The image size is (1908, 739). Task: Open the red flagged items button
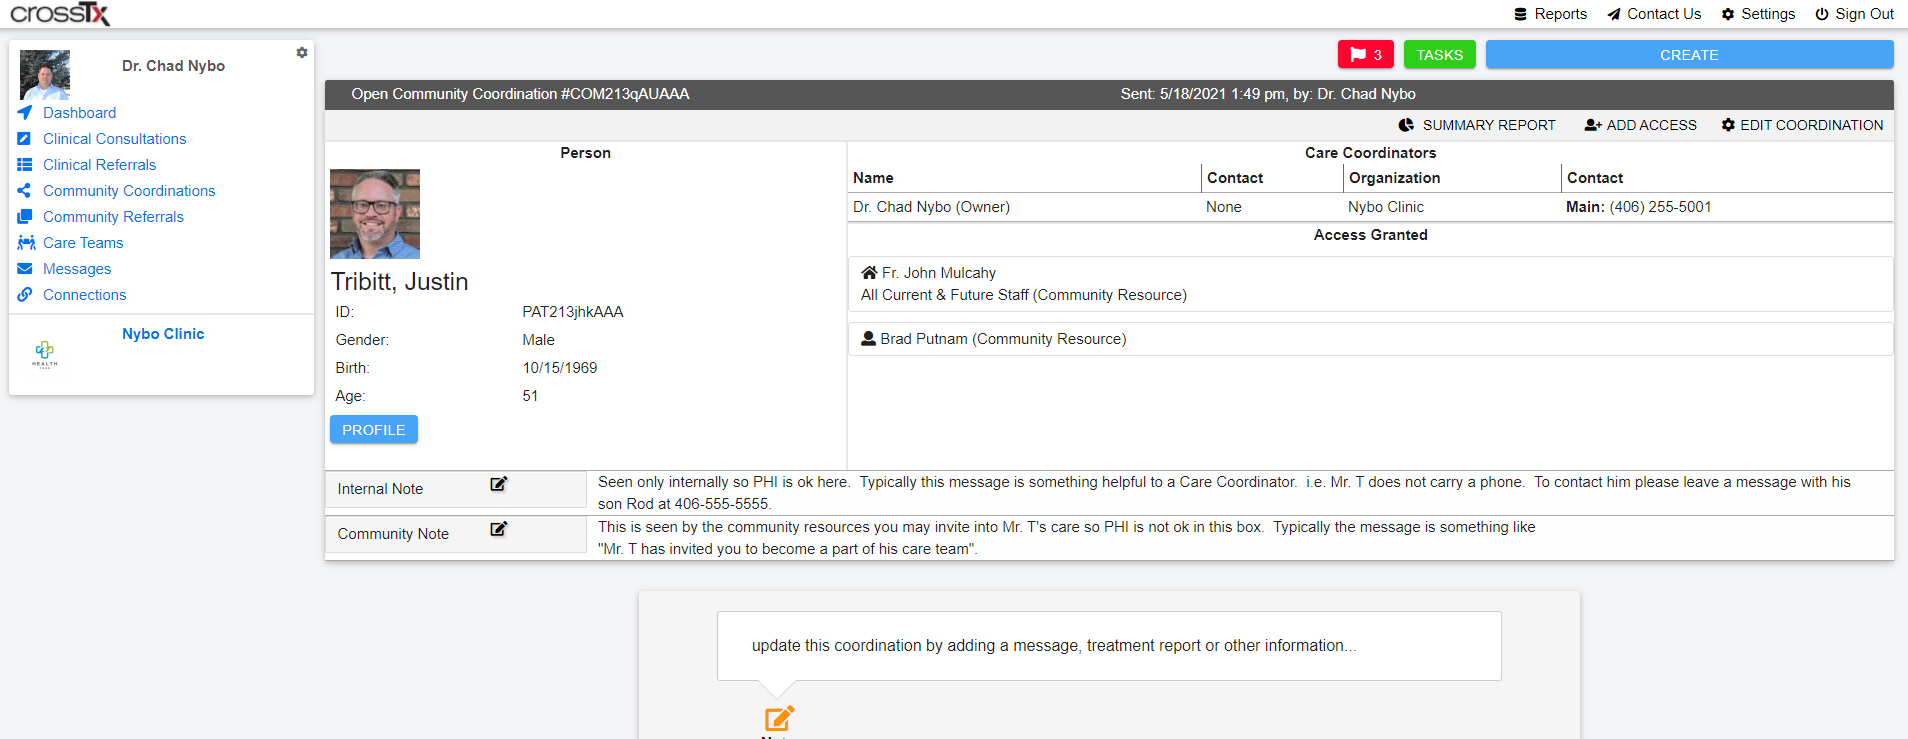1366,55
